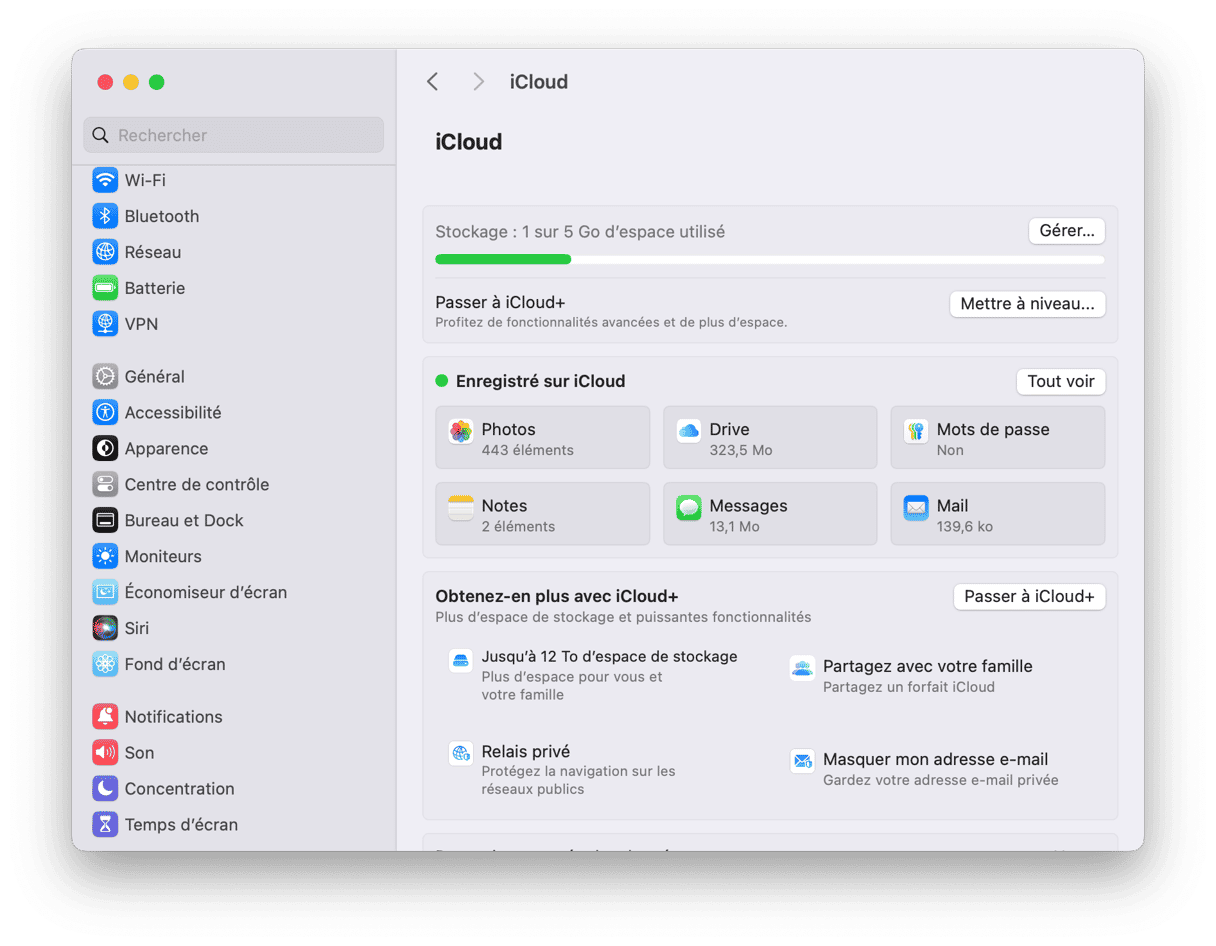
Task: Click the Rechercher search field
Action: [234, 135]
